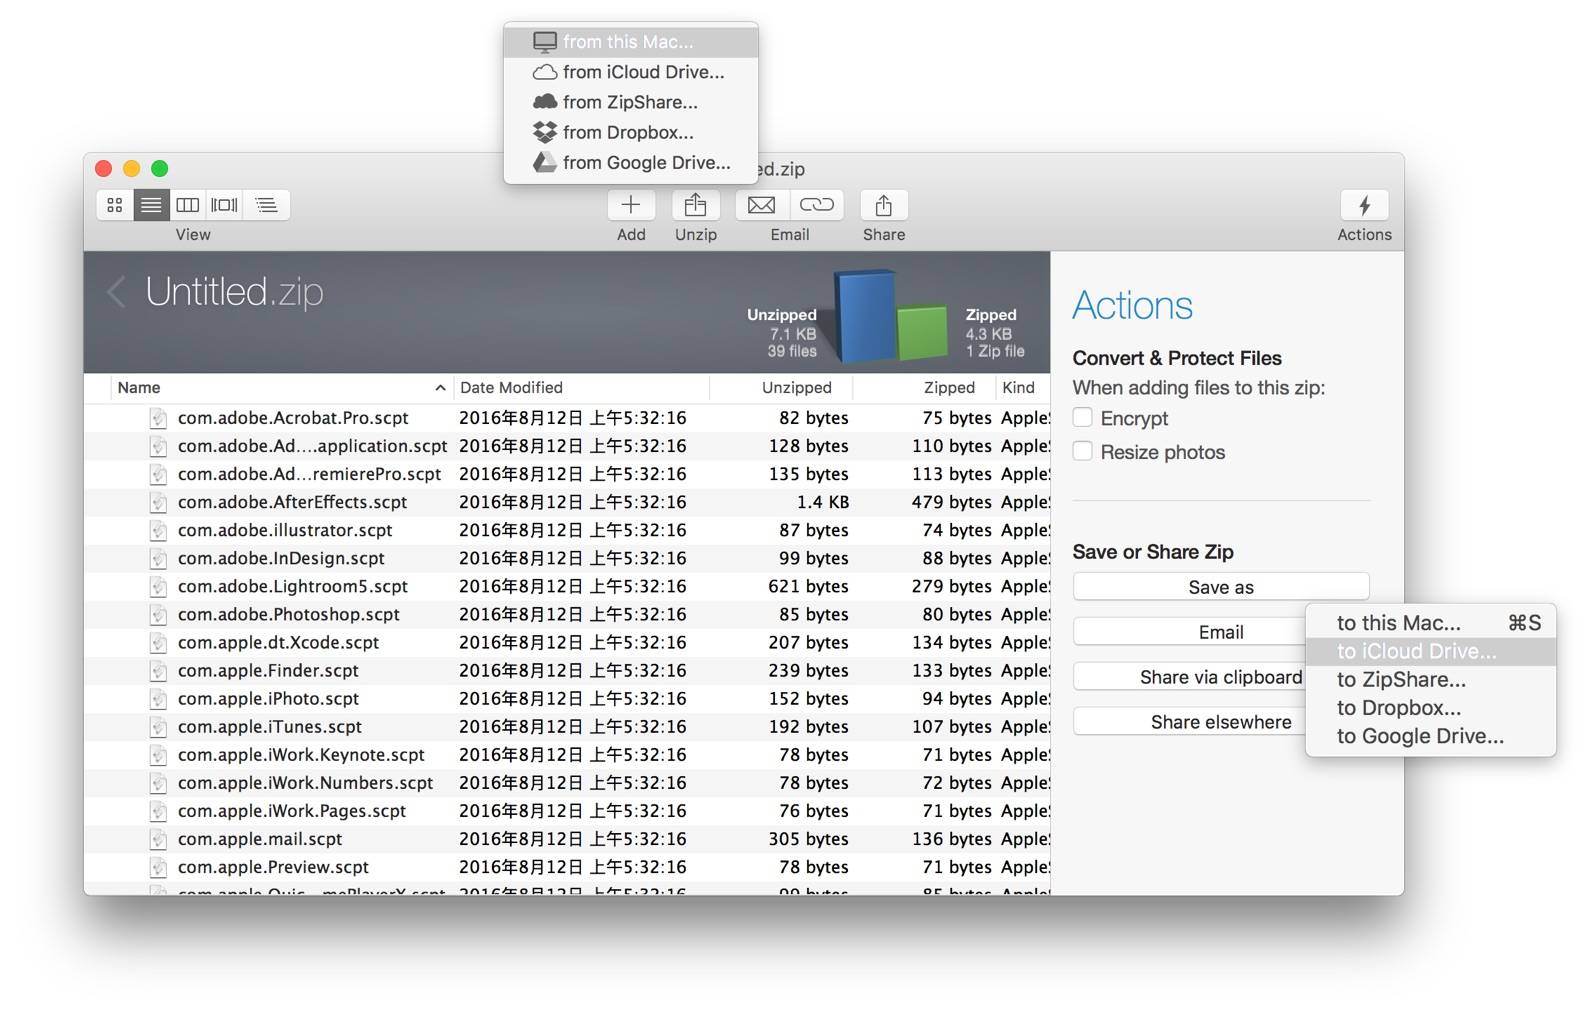Open the Save as dropdown button

point(1221,587)
